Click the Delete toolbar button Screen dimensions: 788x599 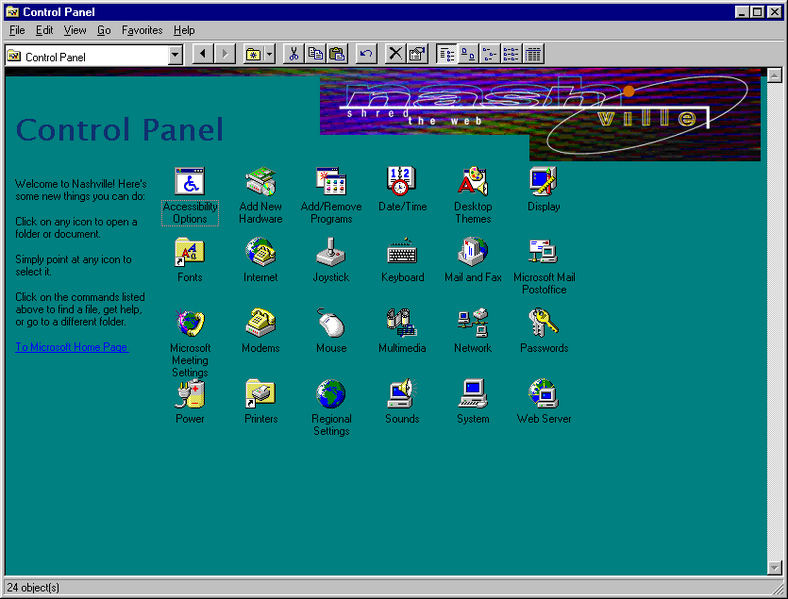(396, 54)
